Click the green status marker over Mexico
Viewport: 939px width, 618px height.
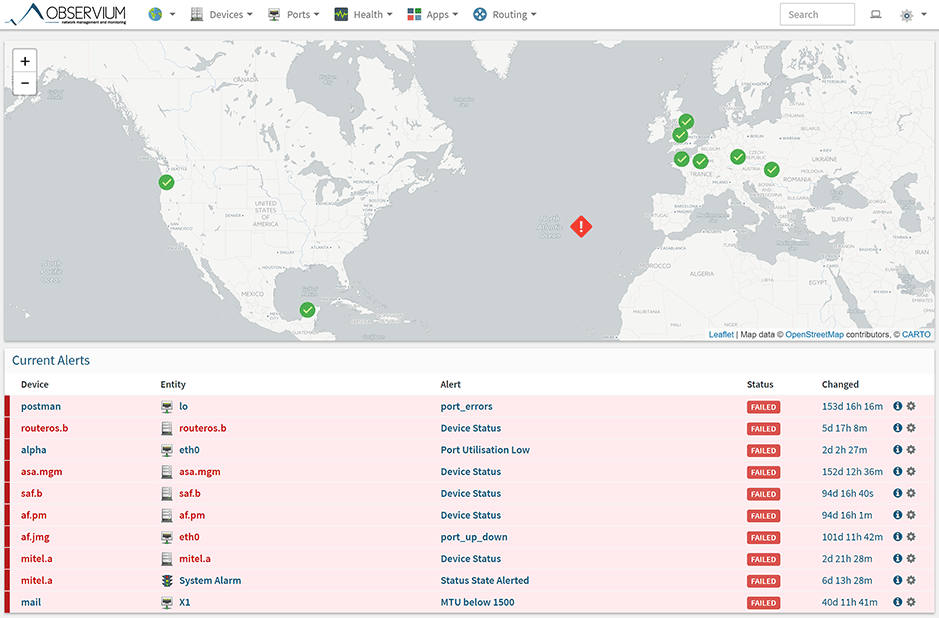click(x=307, y=310)
